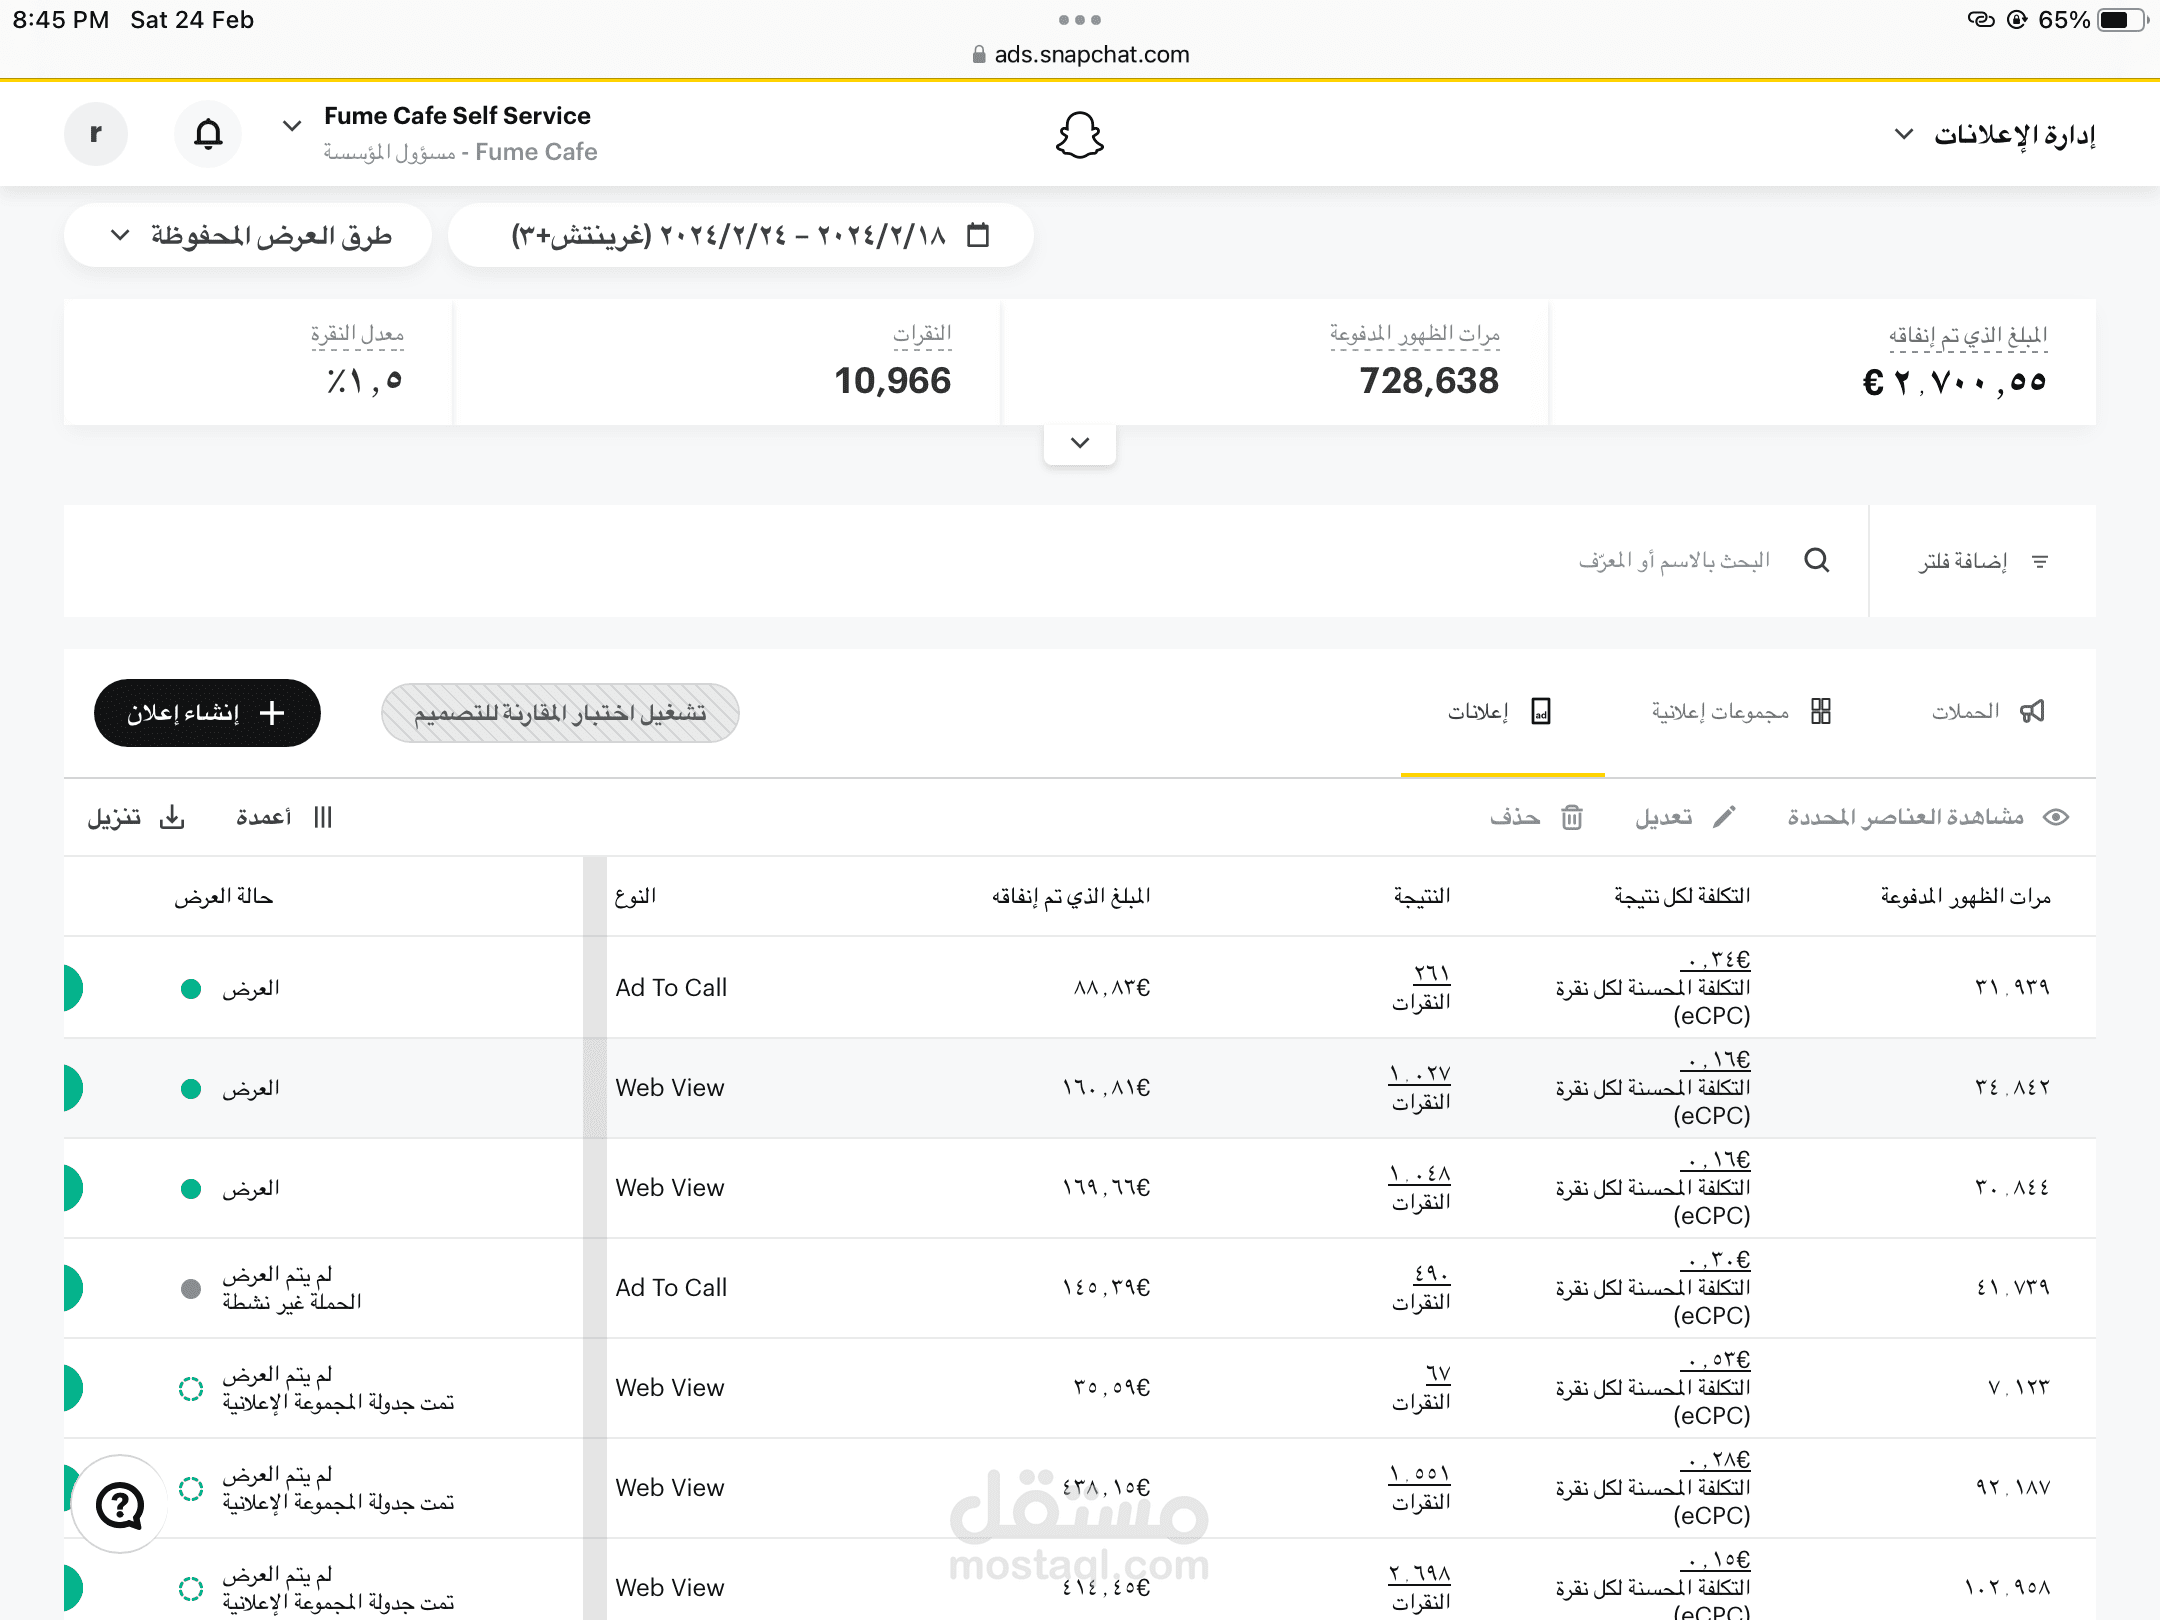Click the 0,53€ eCPC value

point(1717,1360)
